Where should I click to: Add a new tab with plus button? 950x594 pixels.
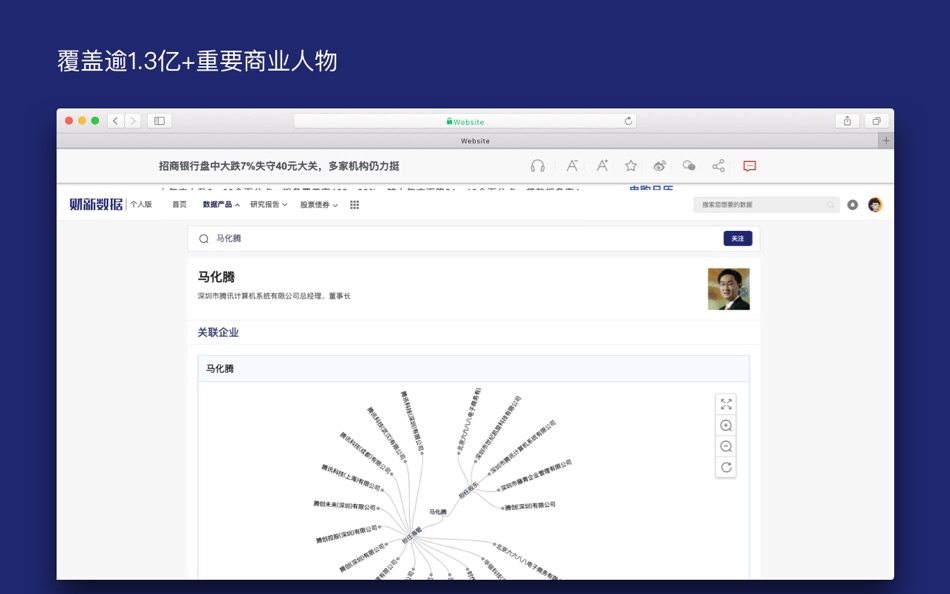(x=886, y=141)
